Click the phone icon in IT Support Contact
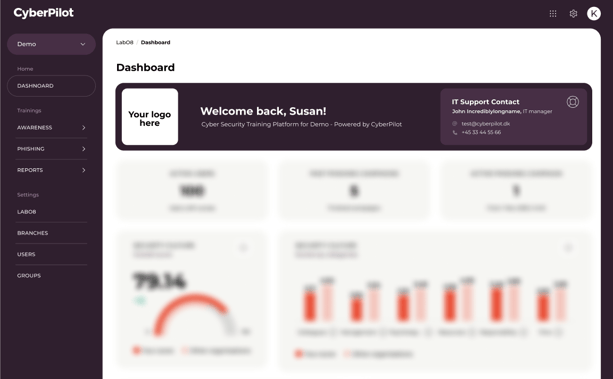This screenshot has width=613, height=379. (455, 132)
